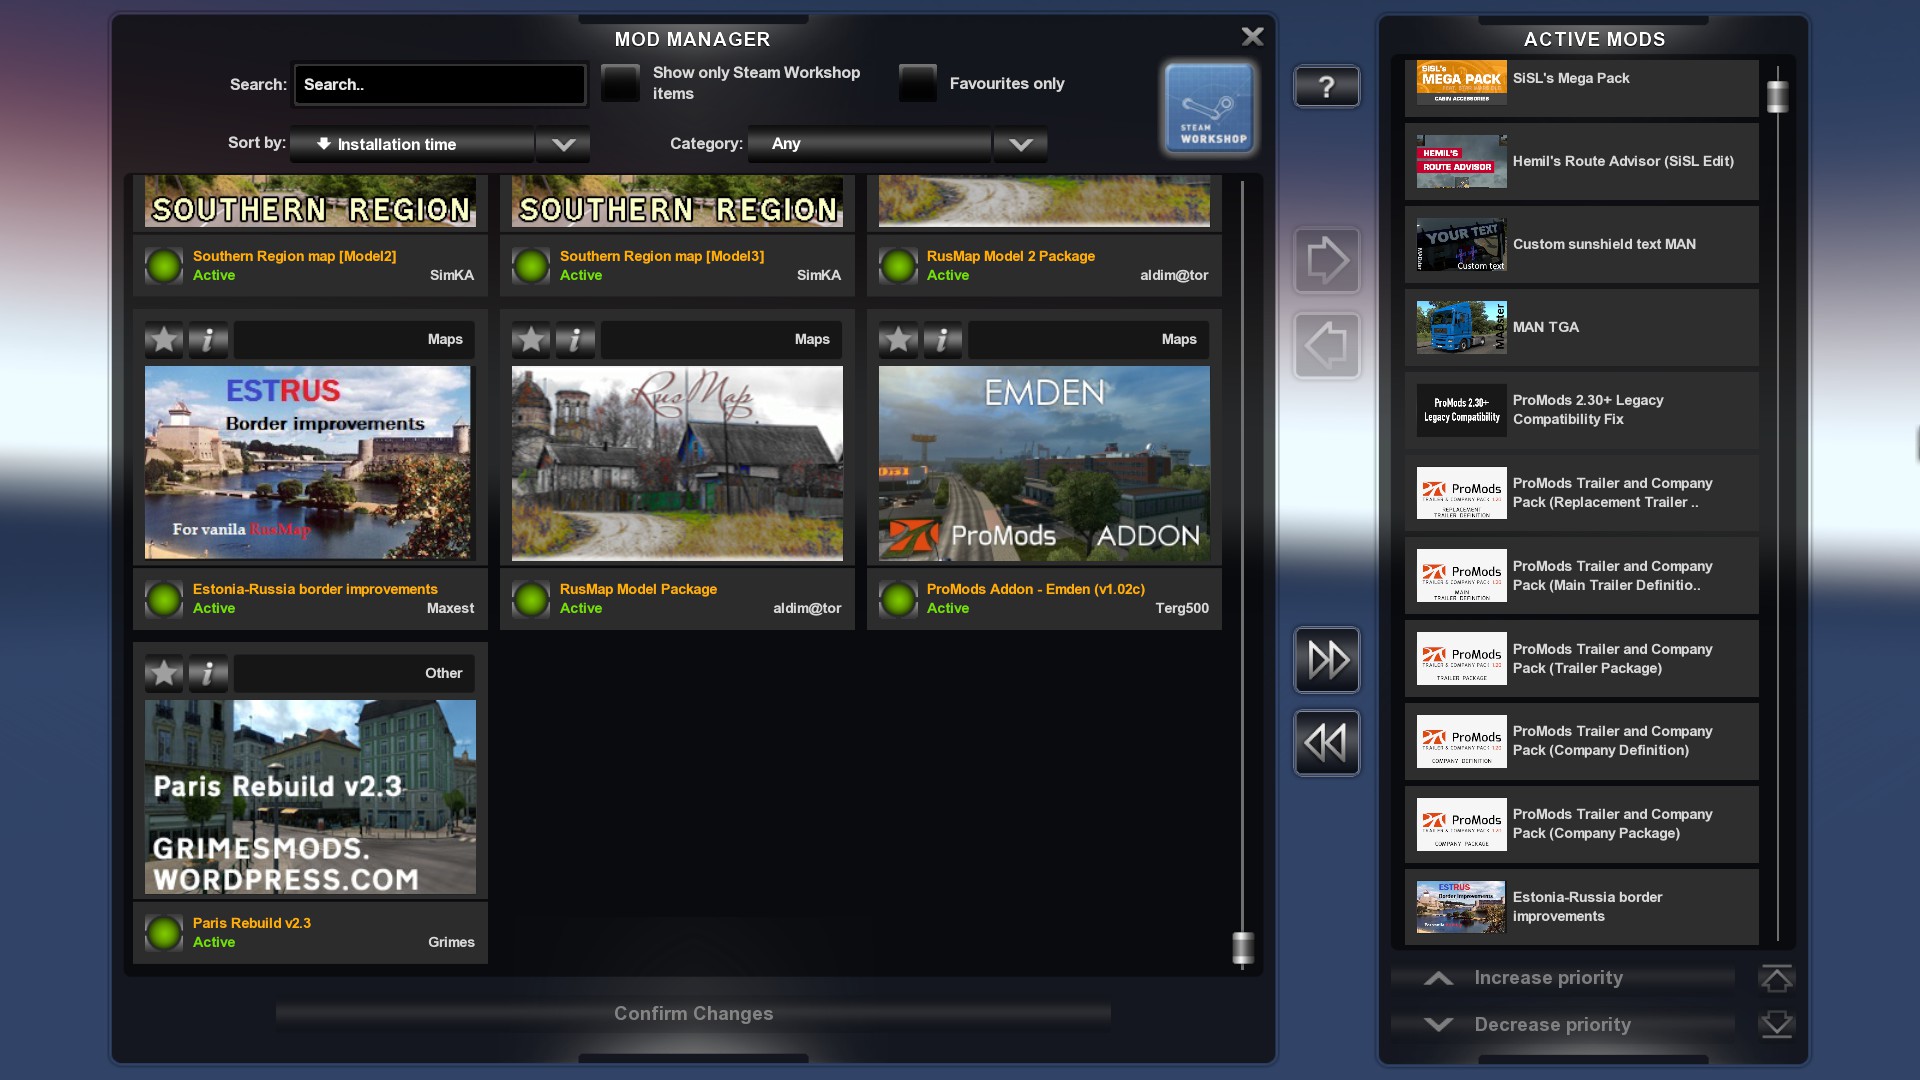
Task: Toggle active status of RusMap Model 2 Package
Action: [x=898, y=266]
